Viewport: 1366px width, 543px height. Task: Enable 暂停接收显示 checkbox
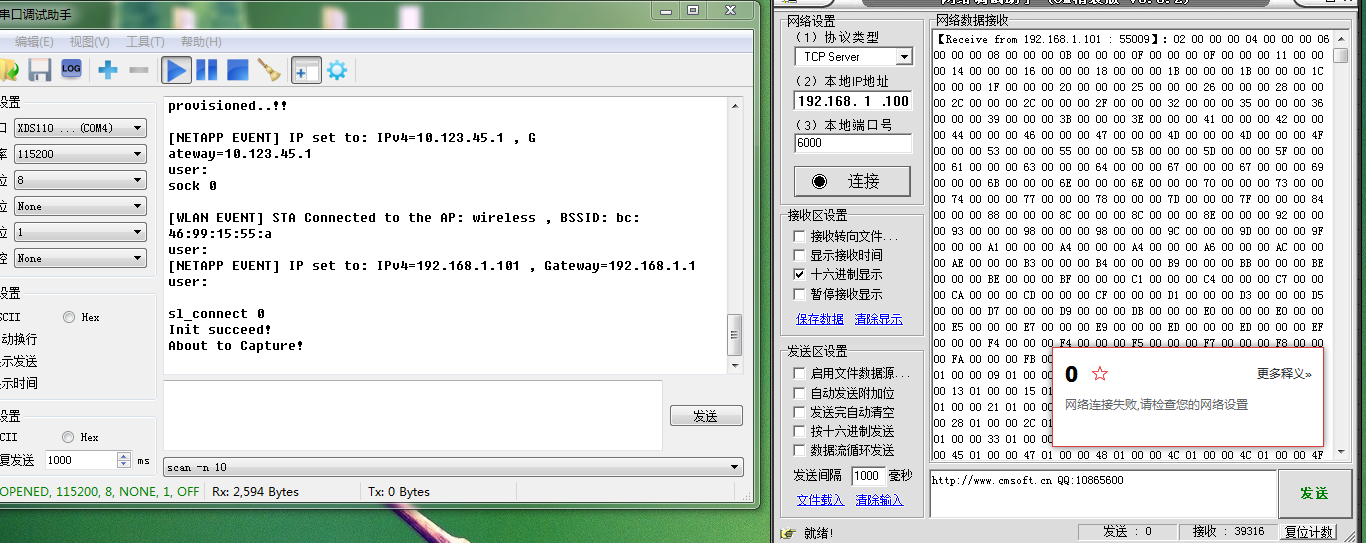[799, 294]
